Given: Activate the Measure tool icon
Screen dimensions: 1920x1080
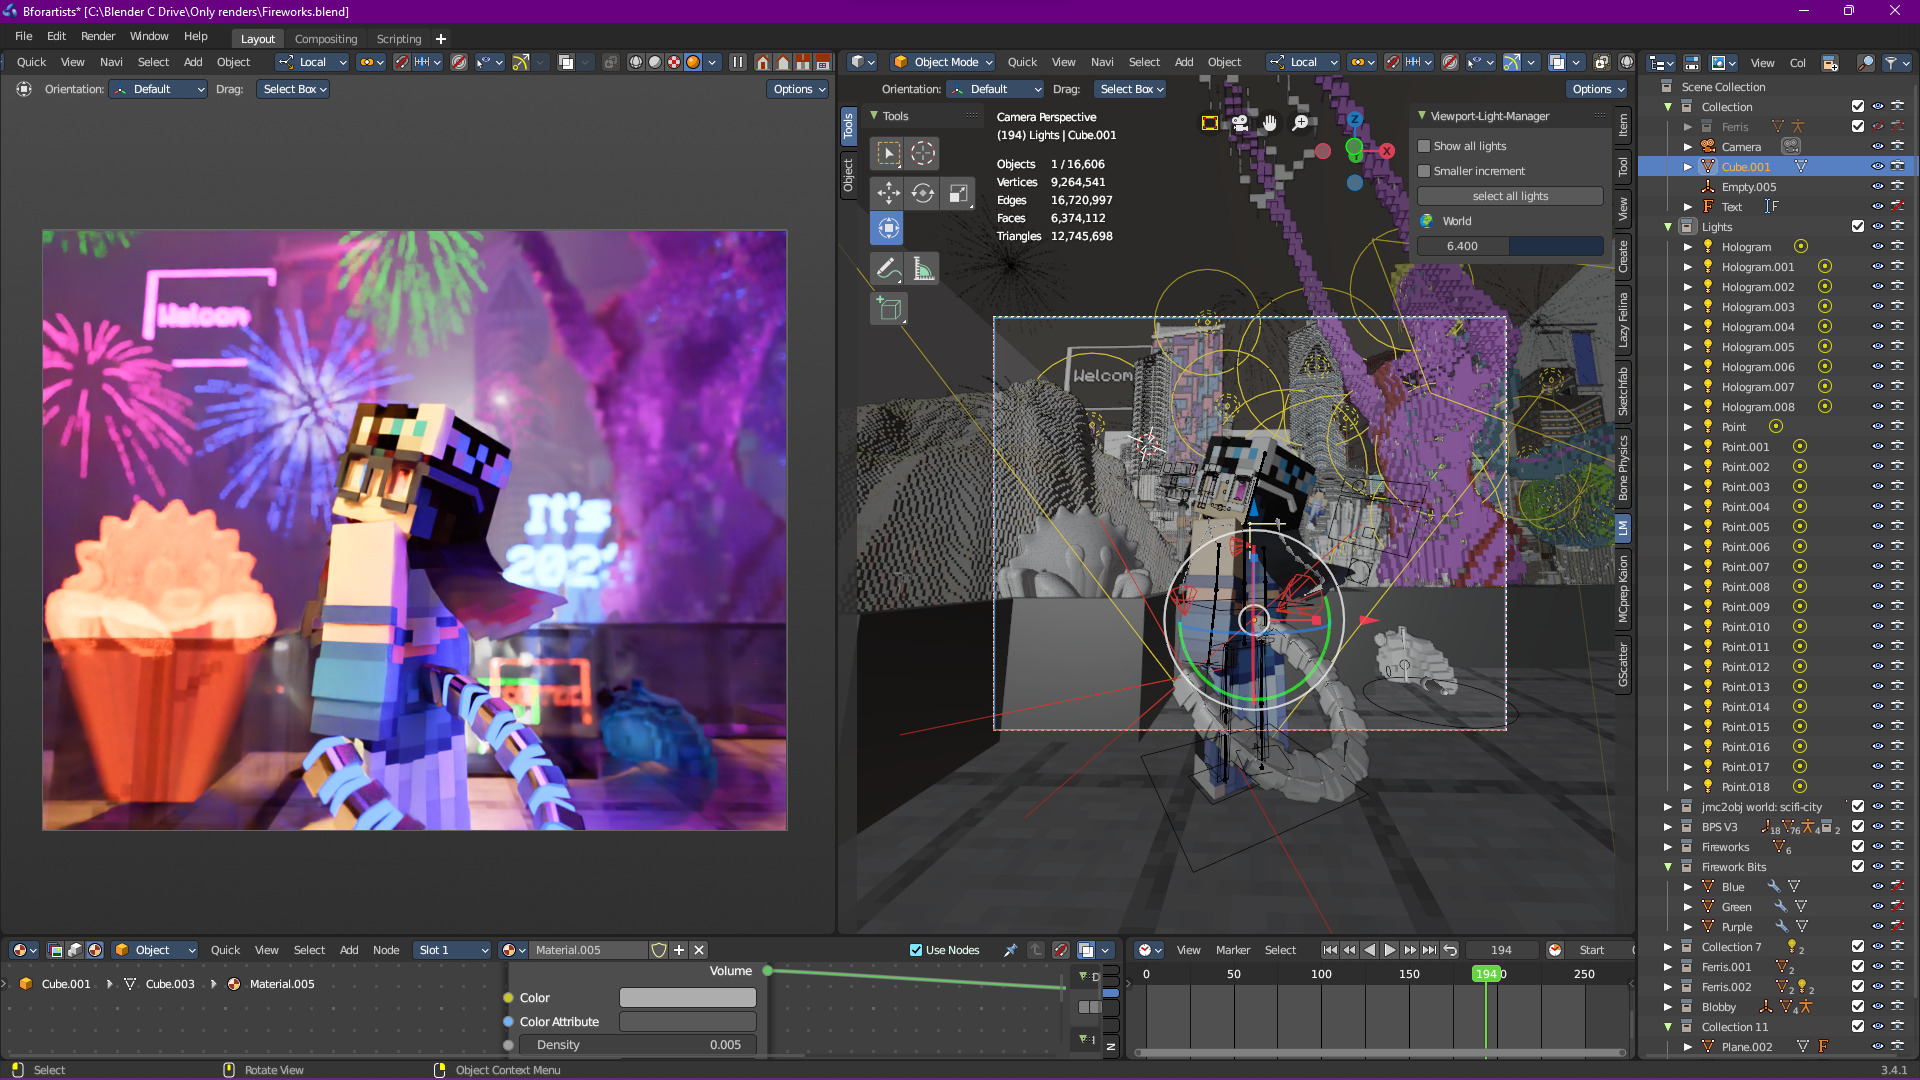Looking at the screenshot, I should coord(923,269).
